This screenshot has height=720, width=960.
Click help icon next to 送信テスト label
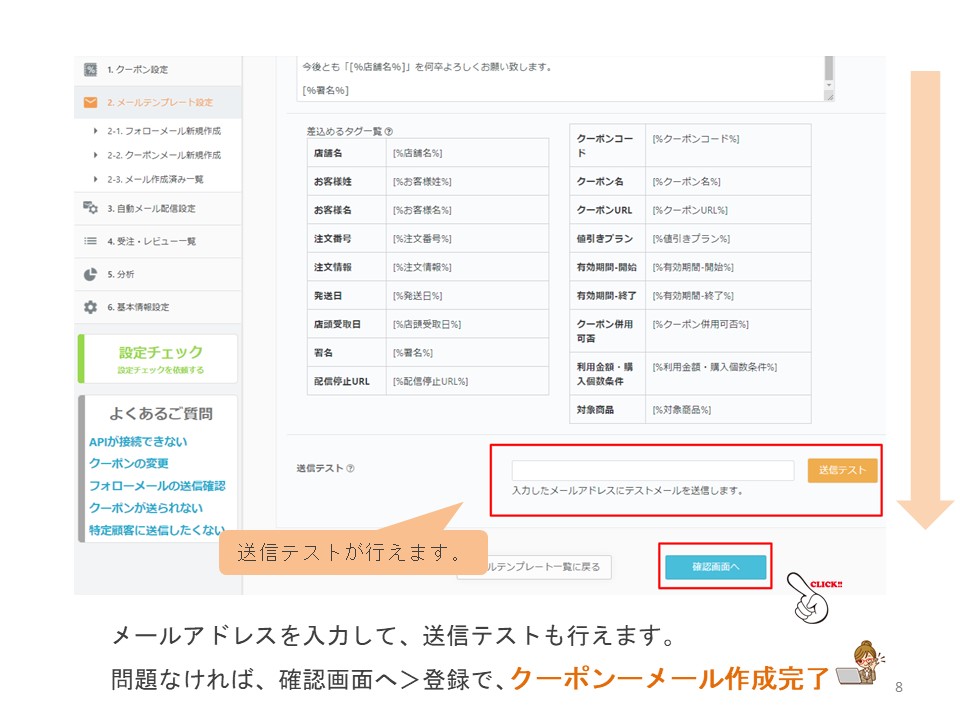(350, 469)
